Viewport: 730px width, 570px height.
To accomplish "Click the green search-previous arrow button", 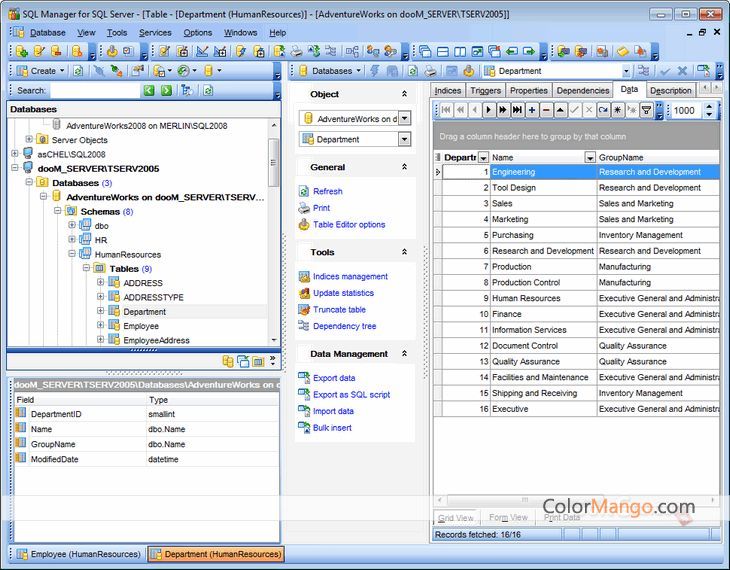I will coord(149,90).
